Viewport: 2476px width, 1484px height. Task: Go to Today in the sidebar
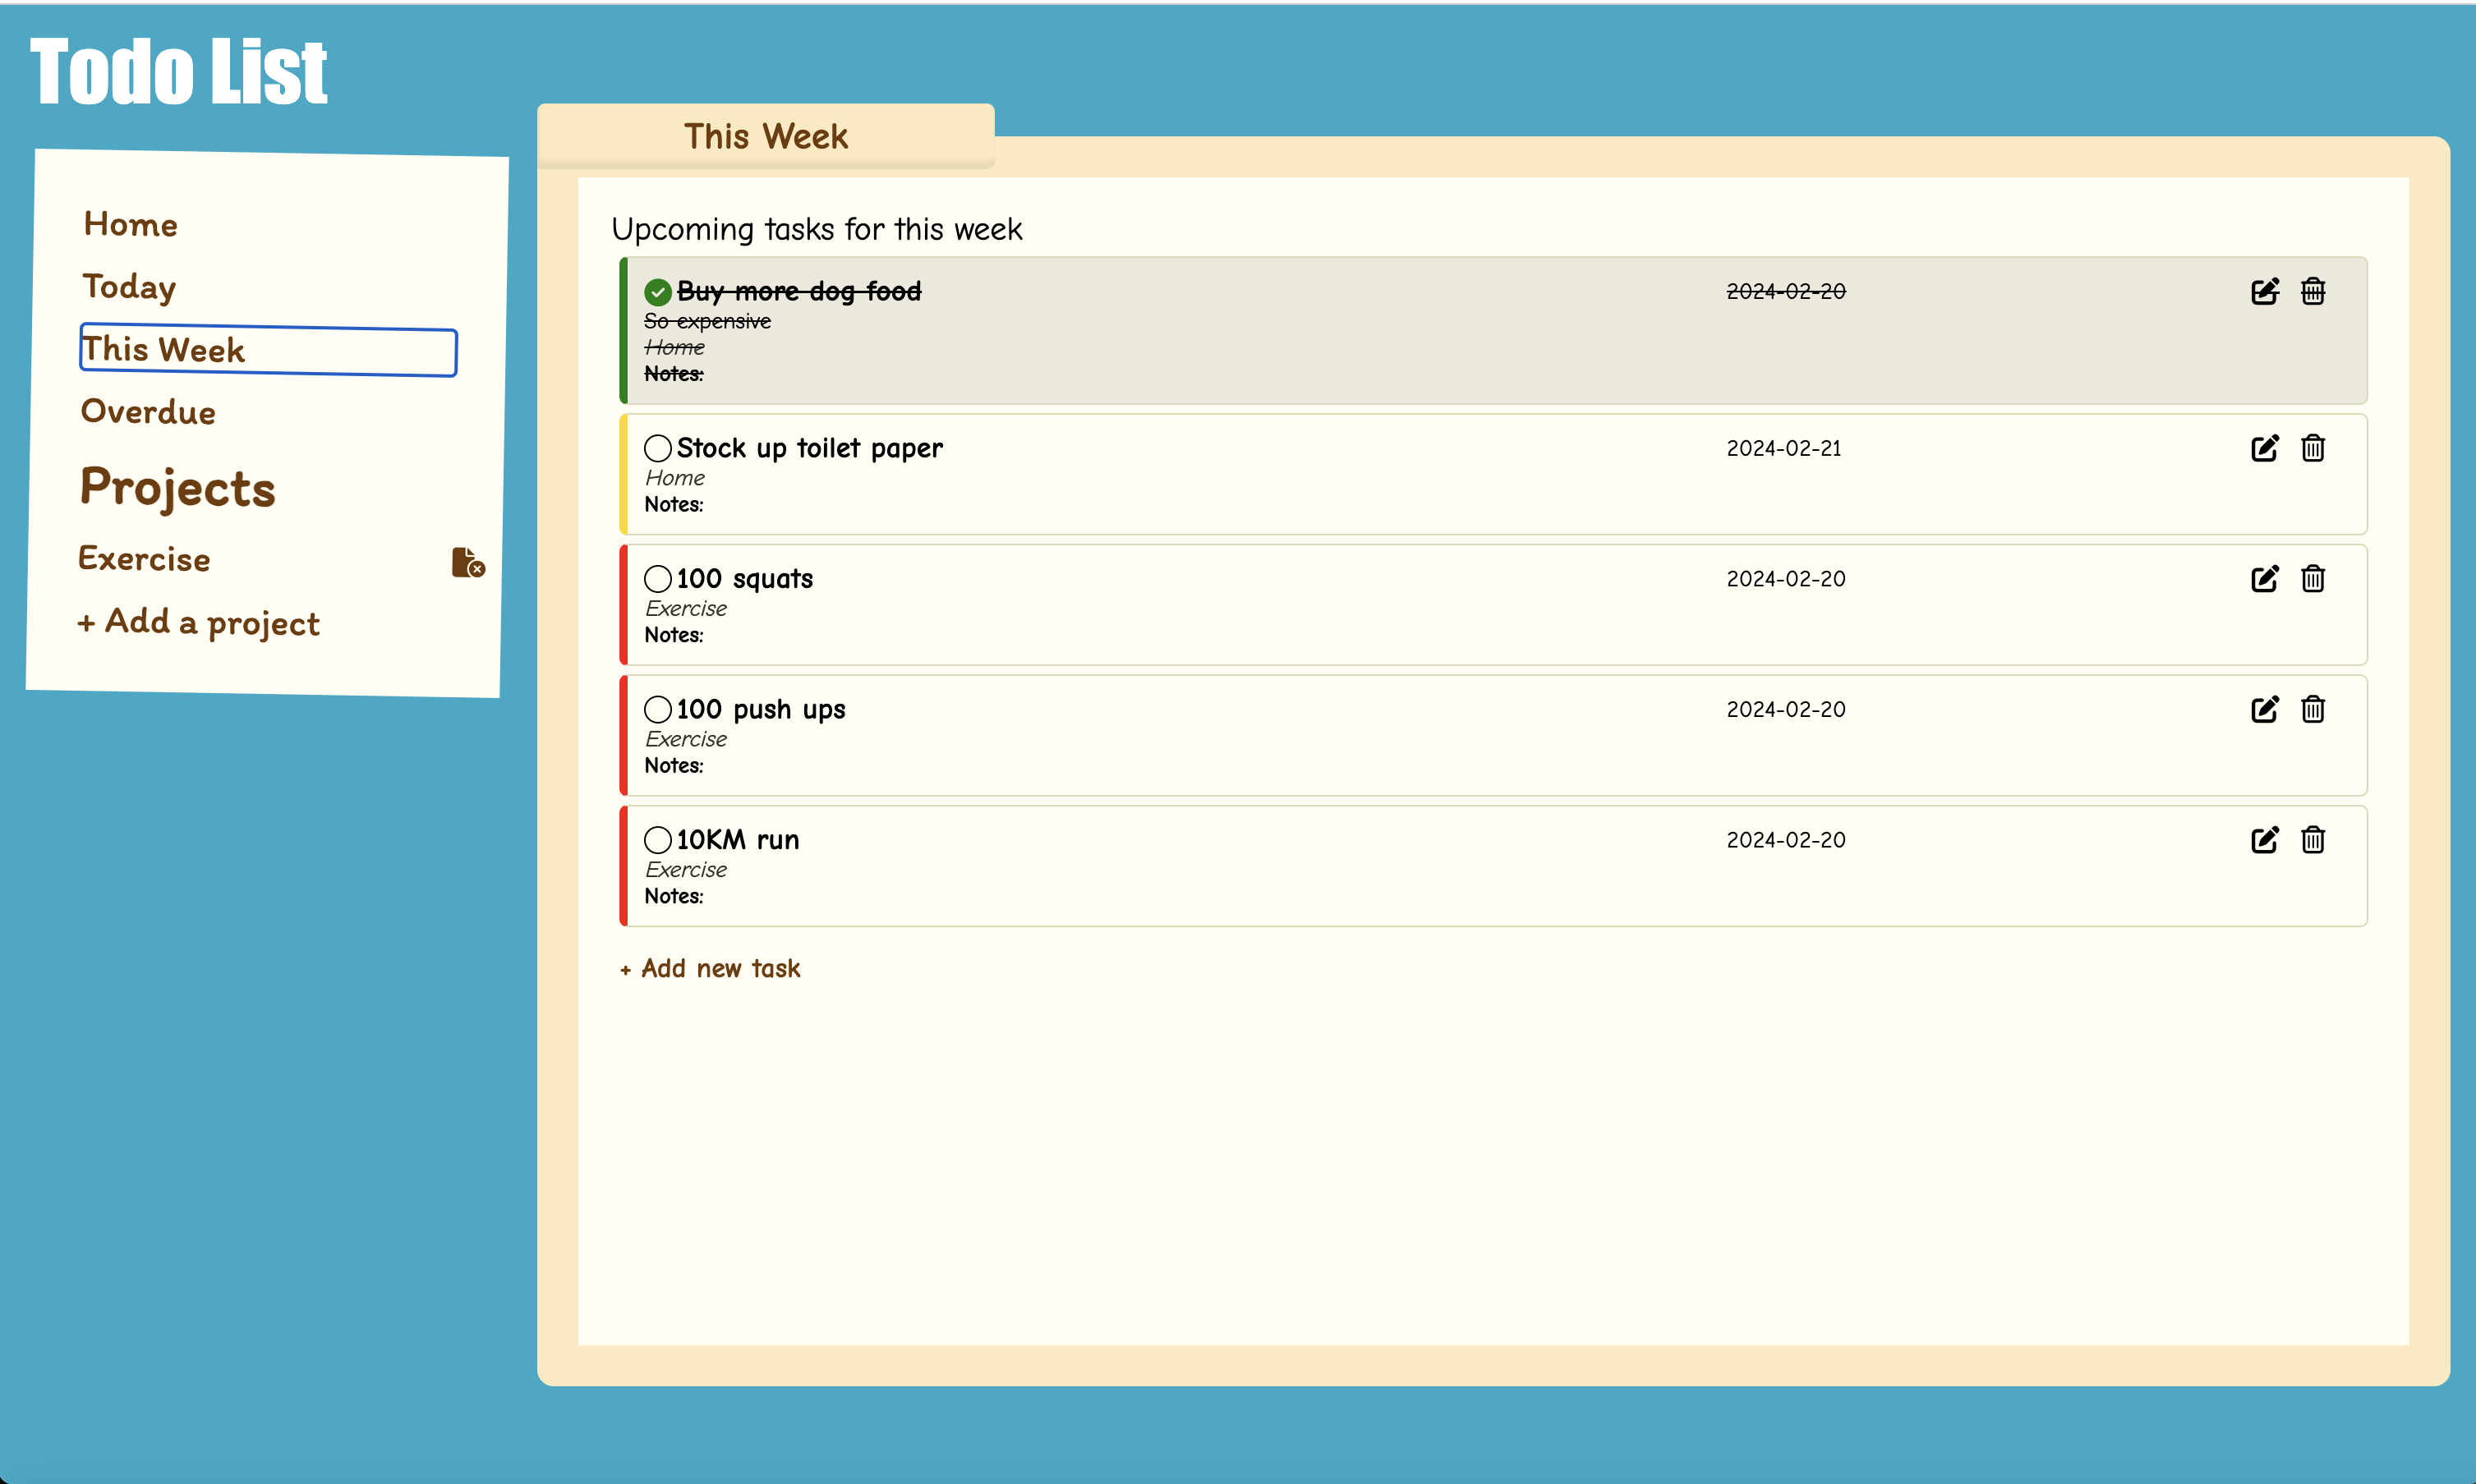129,287
